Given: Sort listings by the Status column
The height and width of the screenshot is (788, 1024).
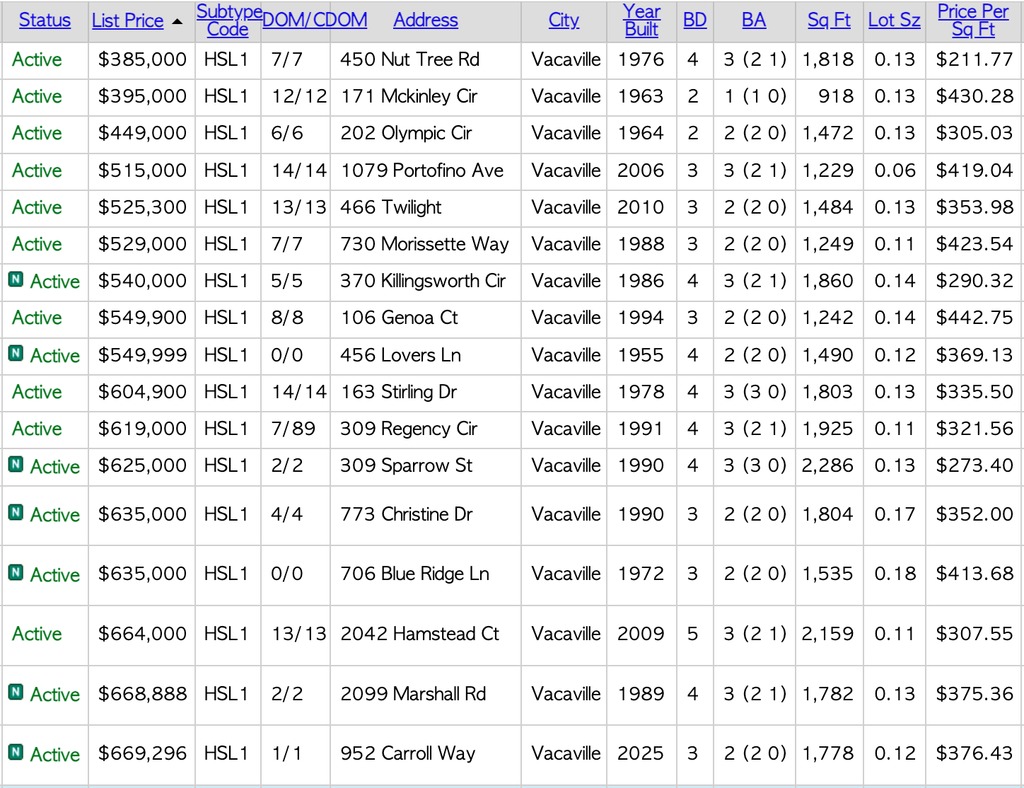Looking at the screenshot, I should coord(44,20).
